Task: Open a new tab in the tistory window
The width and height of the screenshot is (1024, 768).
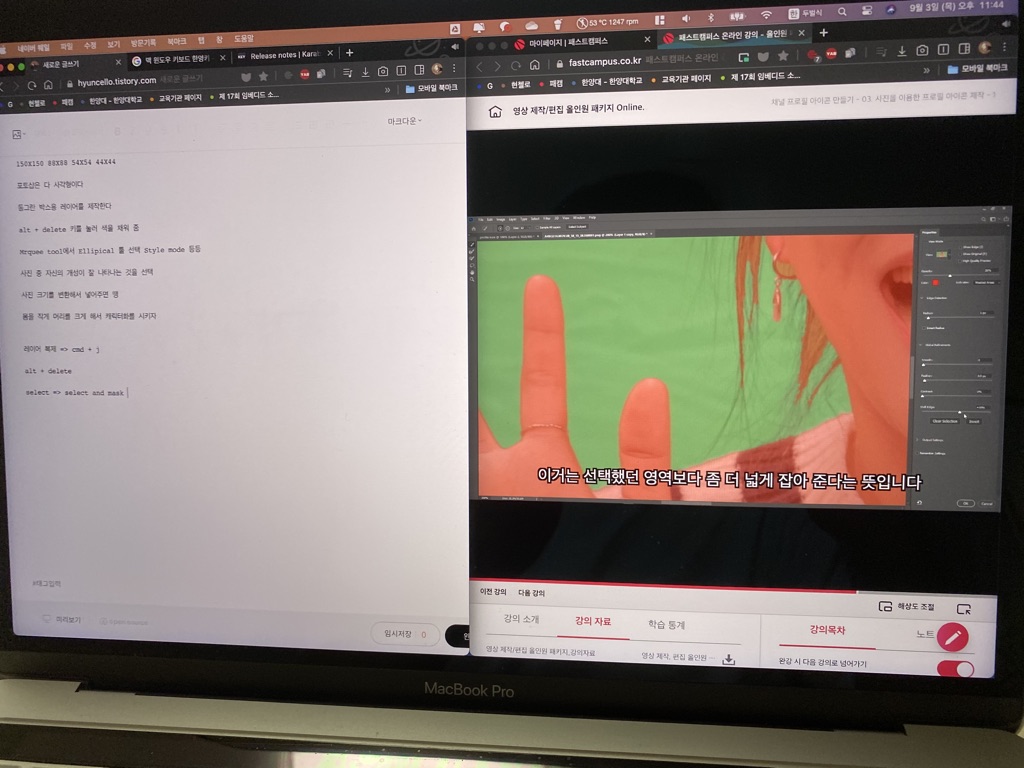Action: pyautogui.click(x=349, y=53)
